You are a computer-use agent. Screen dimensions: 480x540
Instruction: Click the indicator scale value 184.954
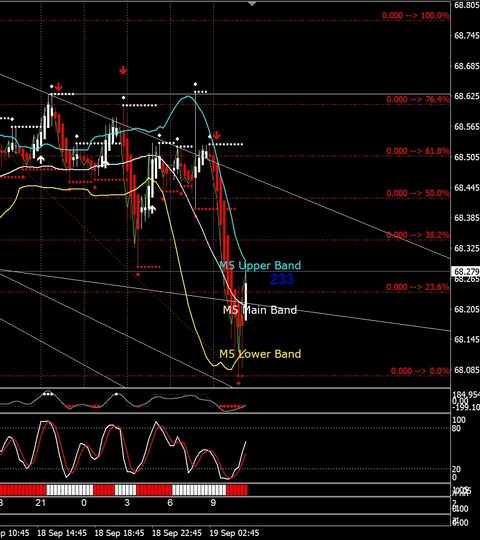pos(466,395)
